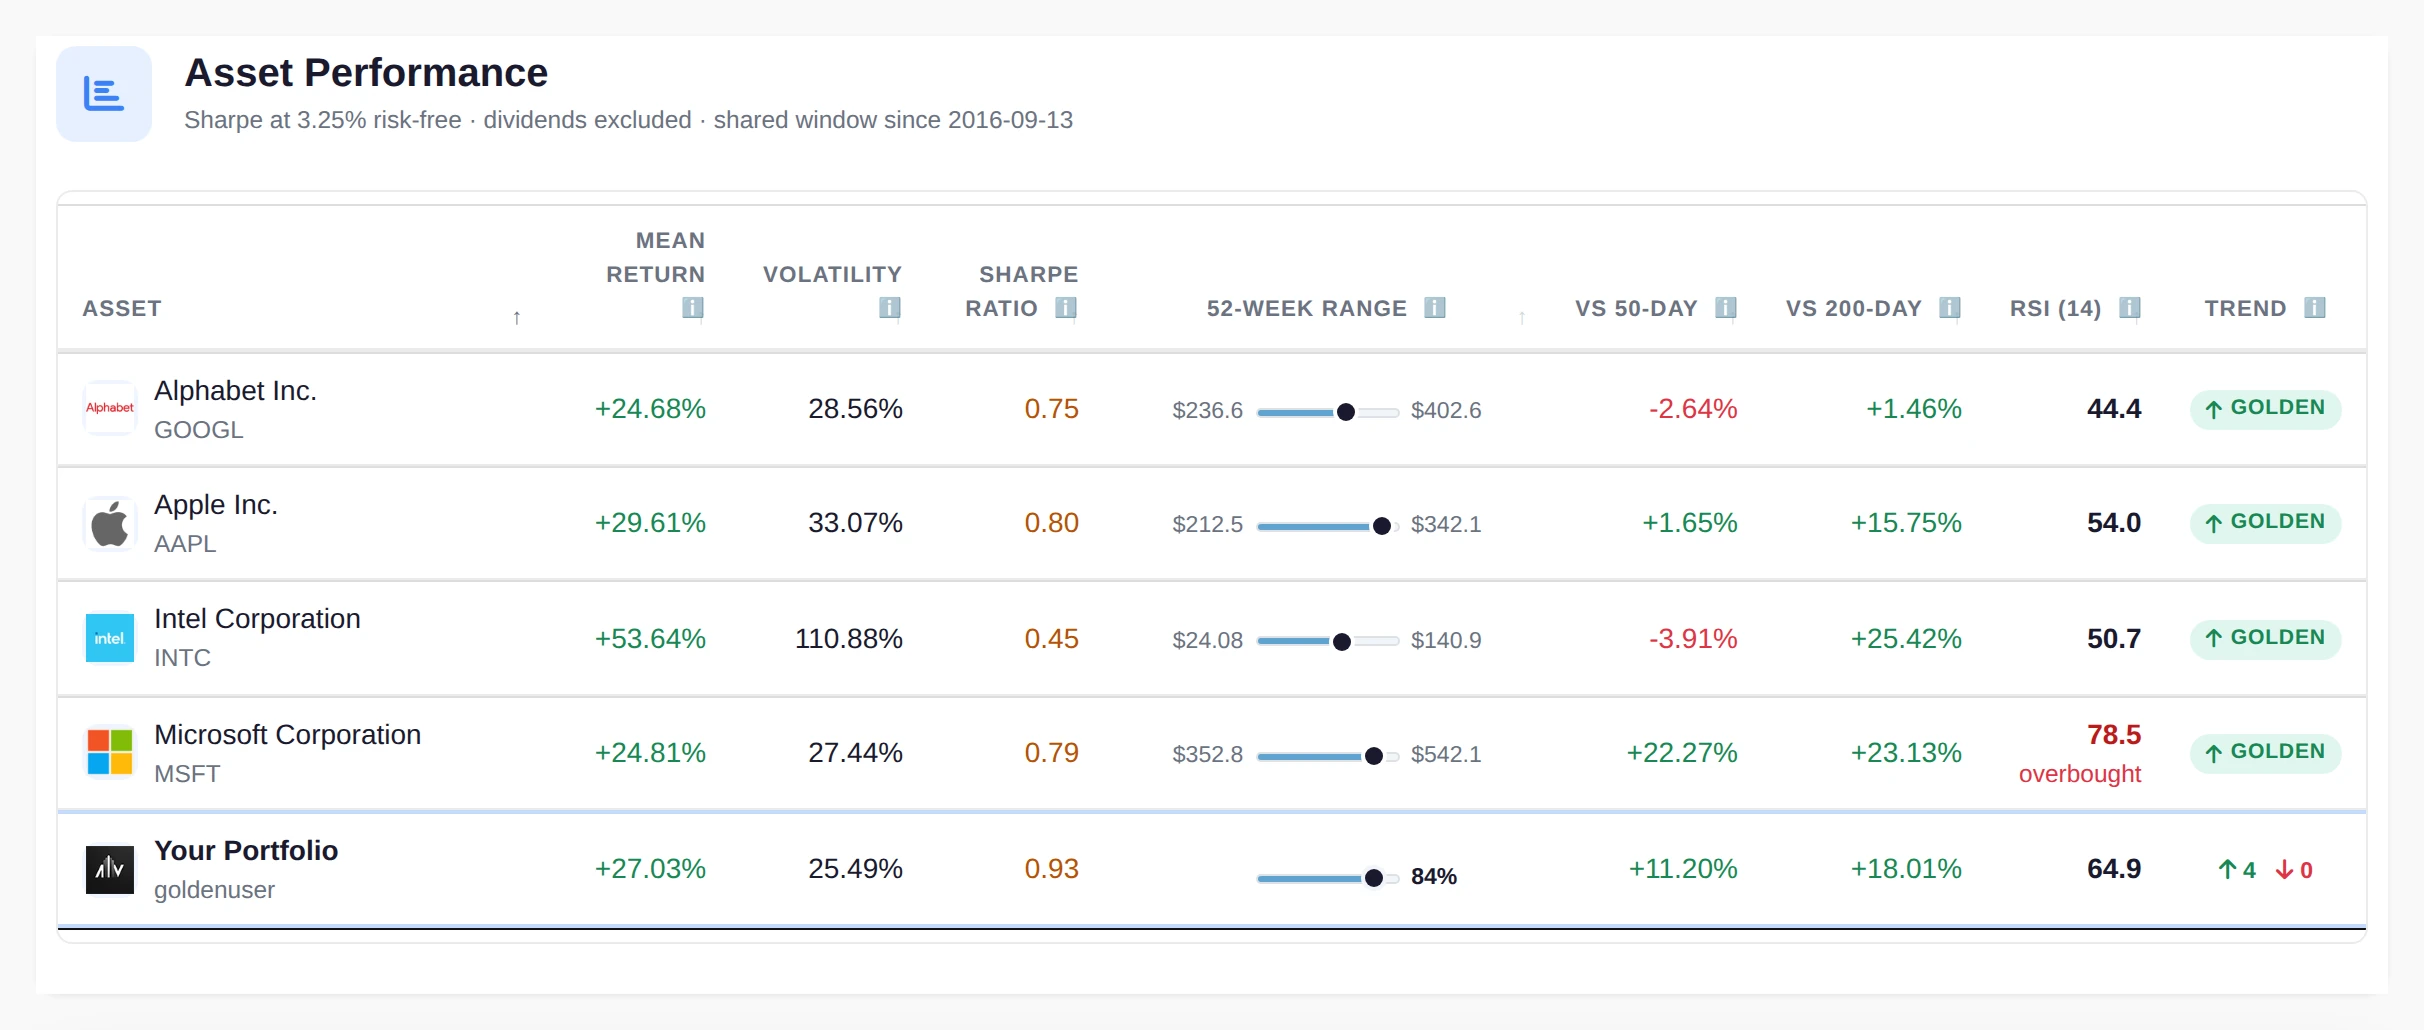2424x1030 pixels.
Task: Open Trend info icon
Action: pos(2314,308)
